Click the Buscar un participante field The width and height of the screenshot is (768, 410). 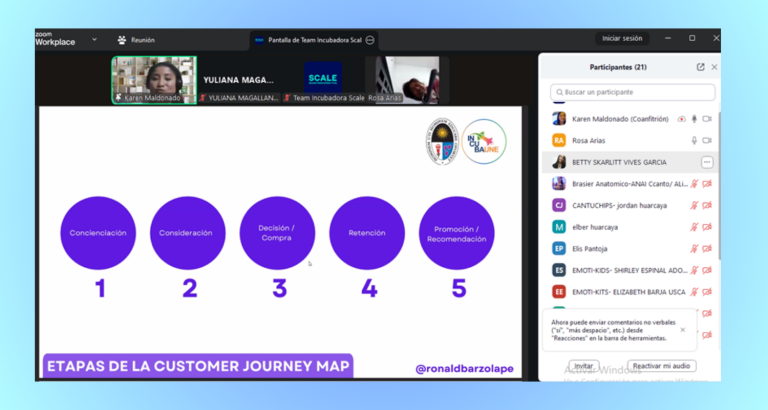click(x=634, y=92)
